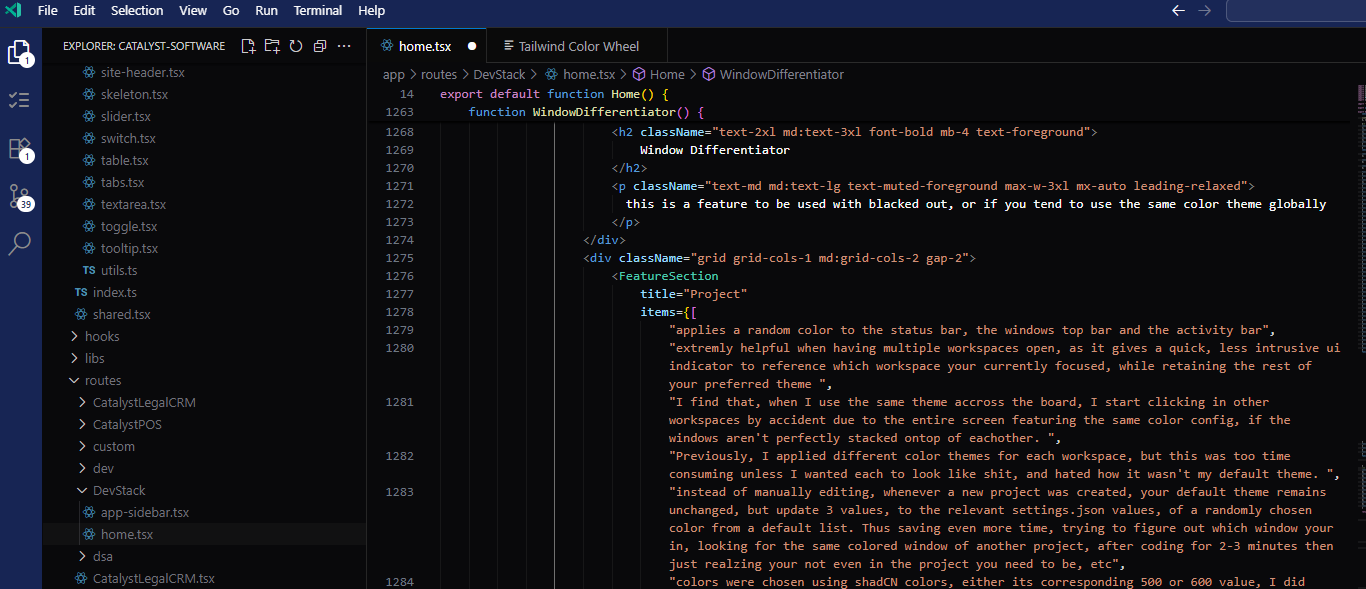The image size is (1366, 589).
Task: Click New File icon in Explorer header
Action: (x=248, y=46)
